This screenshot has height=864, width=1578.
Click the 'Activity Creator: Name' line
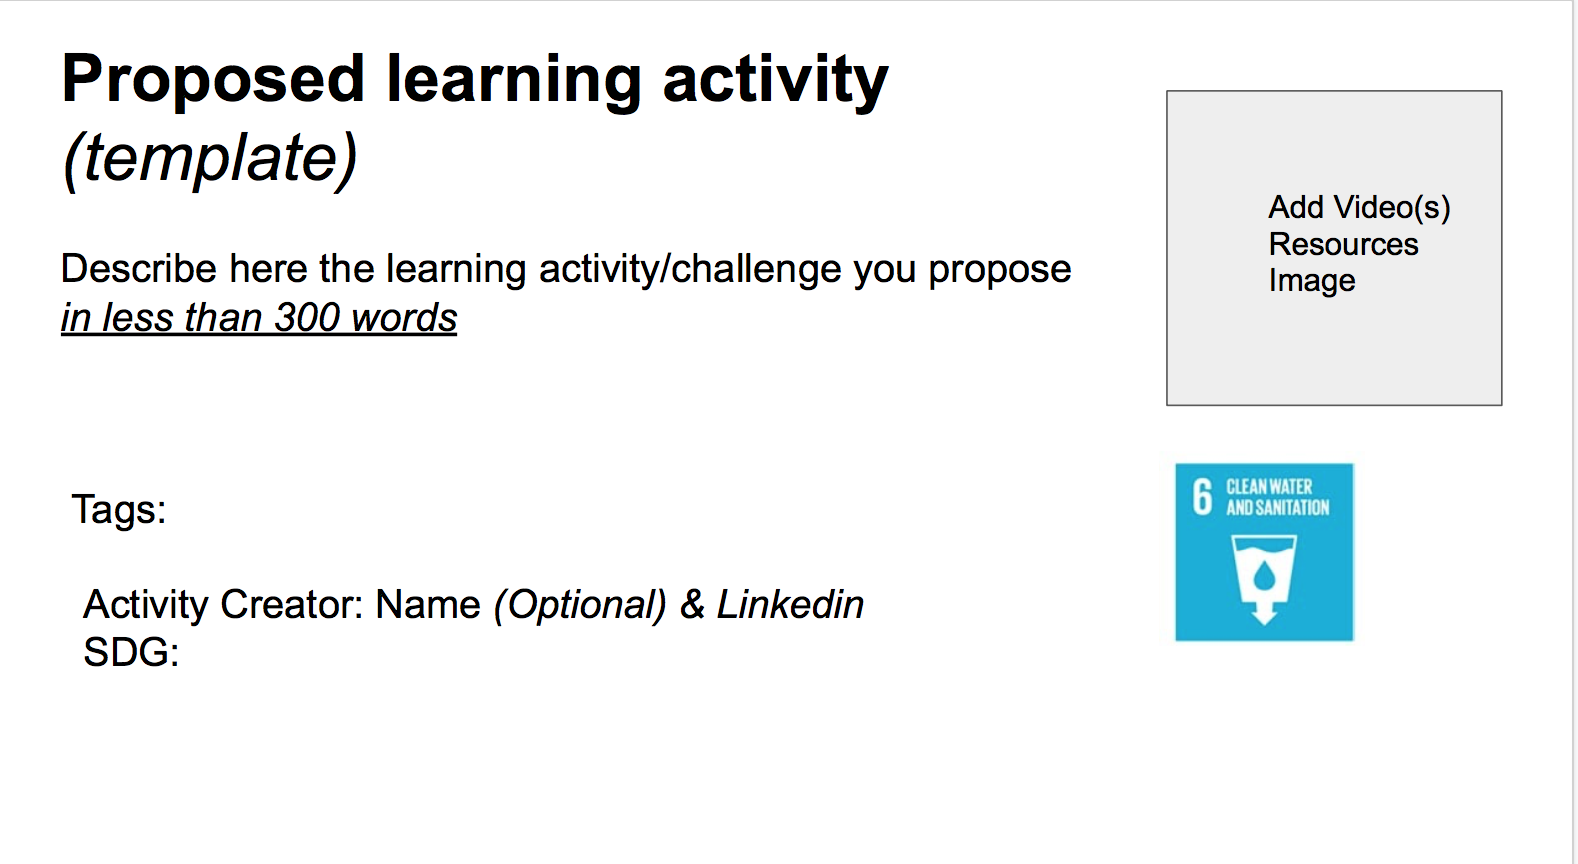pyautogui.click(x=282, y=605)
